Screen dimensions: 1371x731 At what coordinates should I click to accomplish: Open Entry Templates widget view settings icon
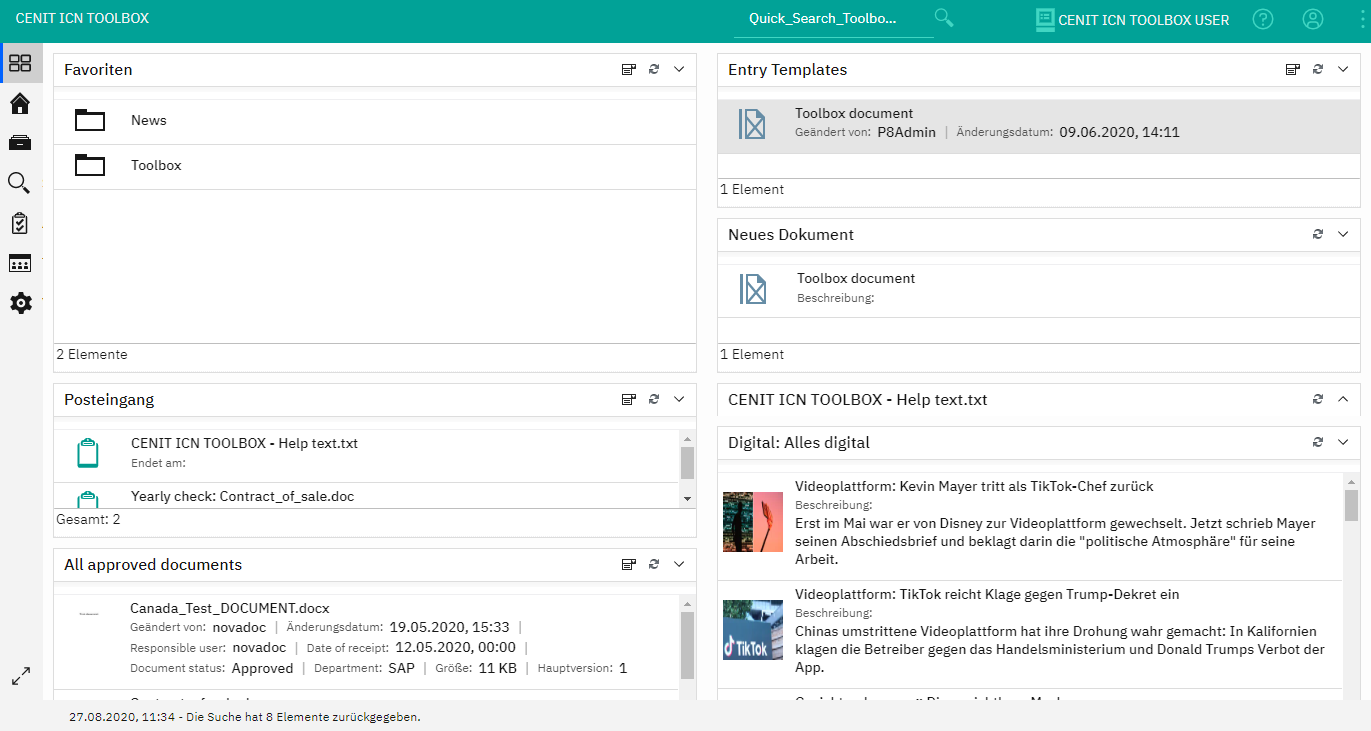pyautogui.click(x=1293, y=69)
